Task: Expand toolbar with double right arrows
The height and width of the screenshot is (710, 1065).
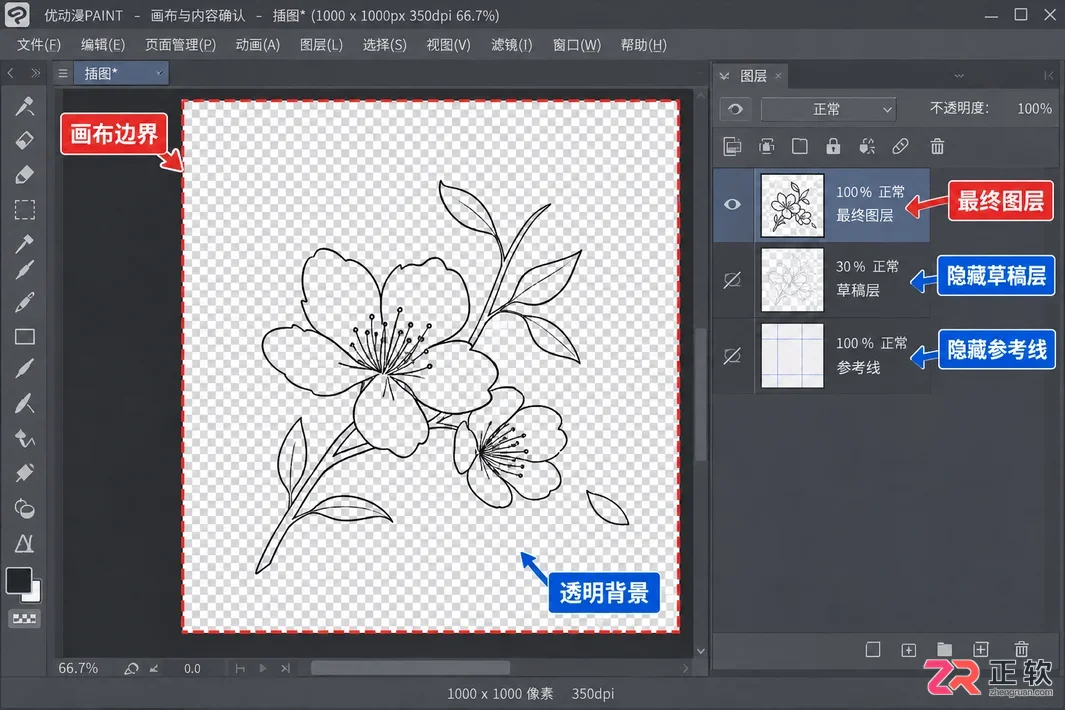Action: click(x=35, y=73)
